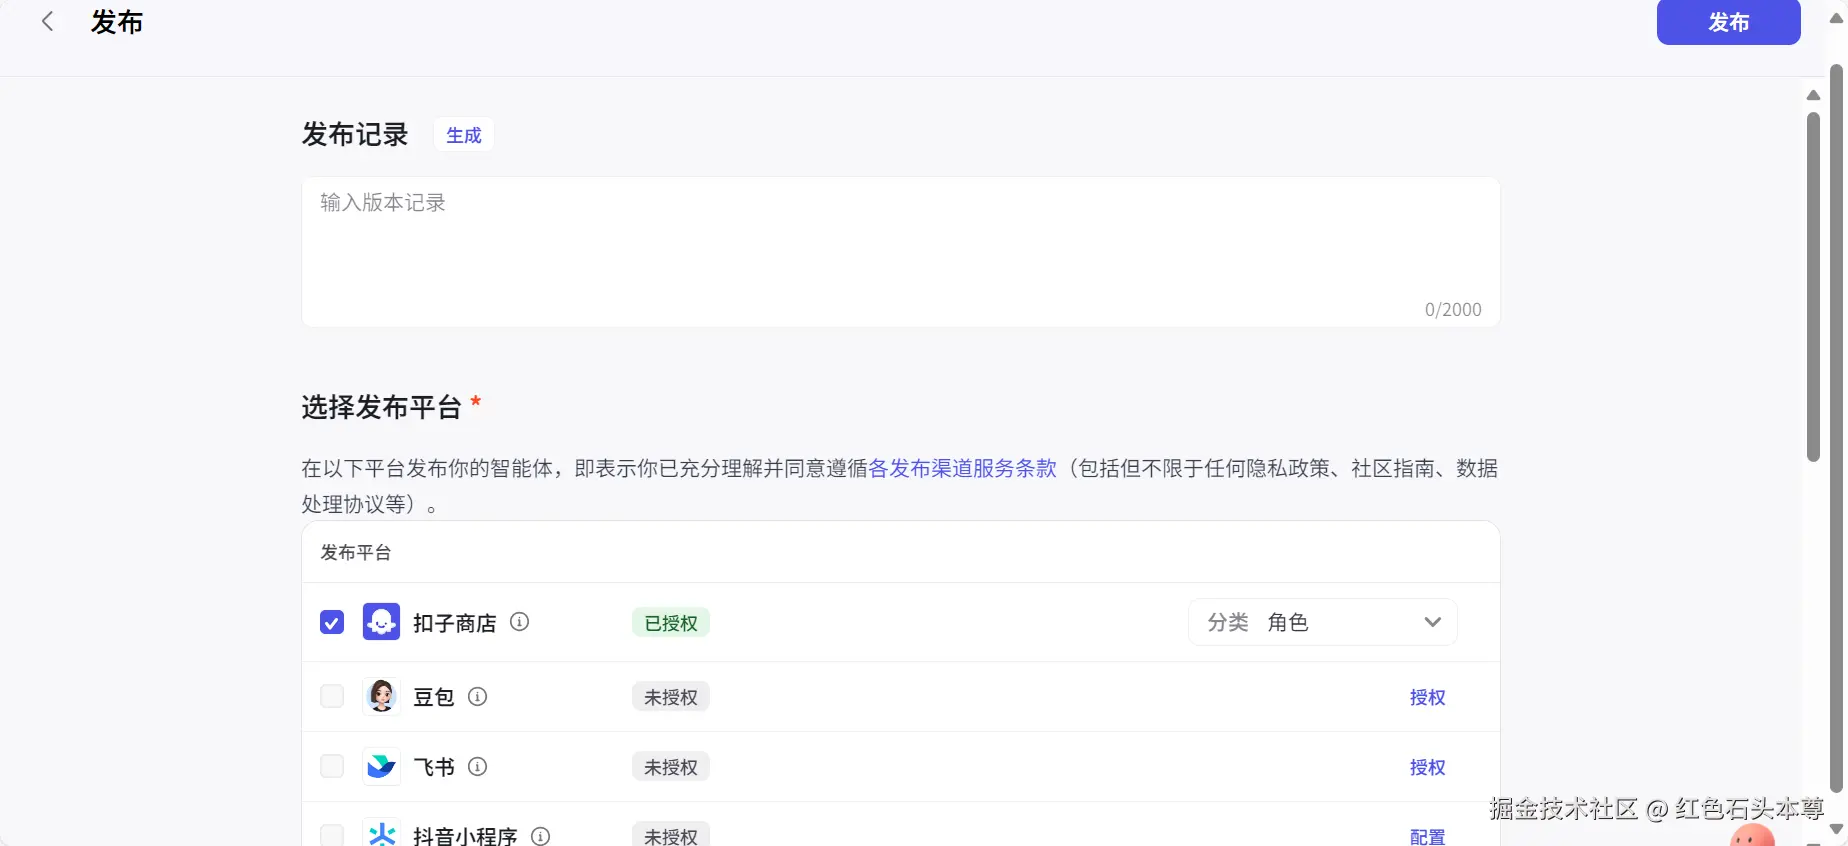The height and width of the screenshot is (846, 1848).
Task: Click the outer scrollbar up arrow
Action: 1836,18
